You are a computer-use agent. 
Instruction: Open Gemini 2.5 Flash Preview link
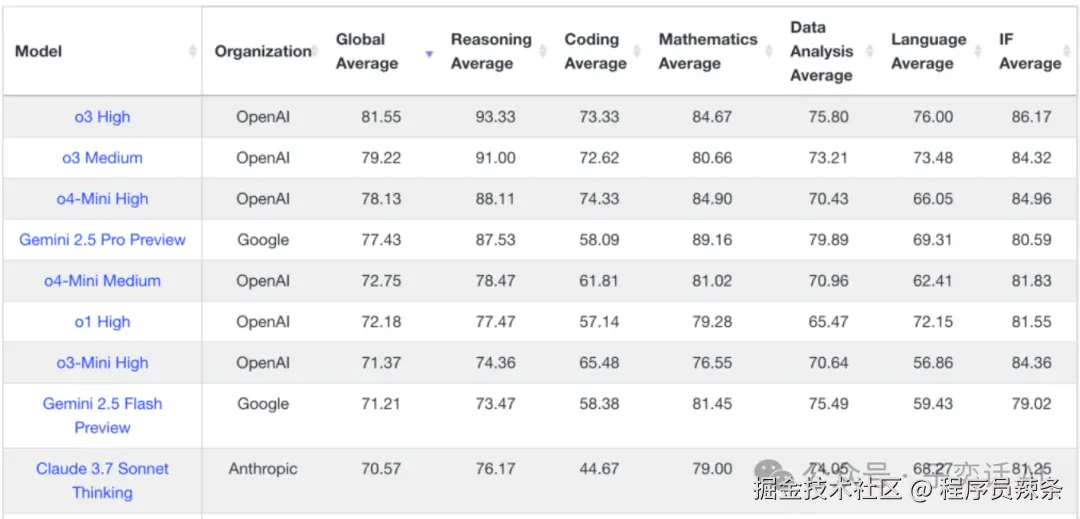click(102, 415)
